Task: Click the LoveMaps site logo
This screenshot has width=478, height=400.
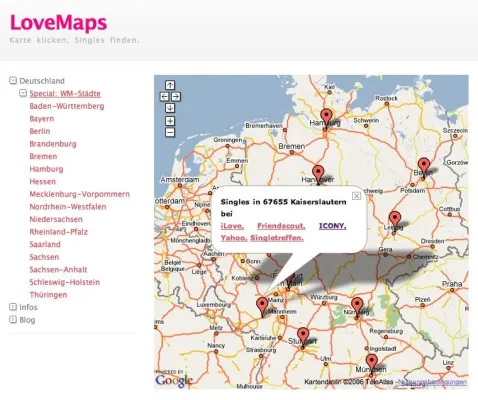Action: (x=58, y=23)
